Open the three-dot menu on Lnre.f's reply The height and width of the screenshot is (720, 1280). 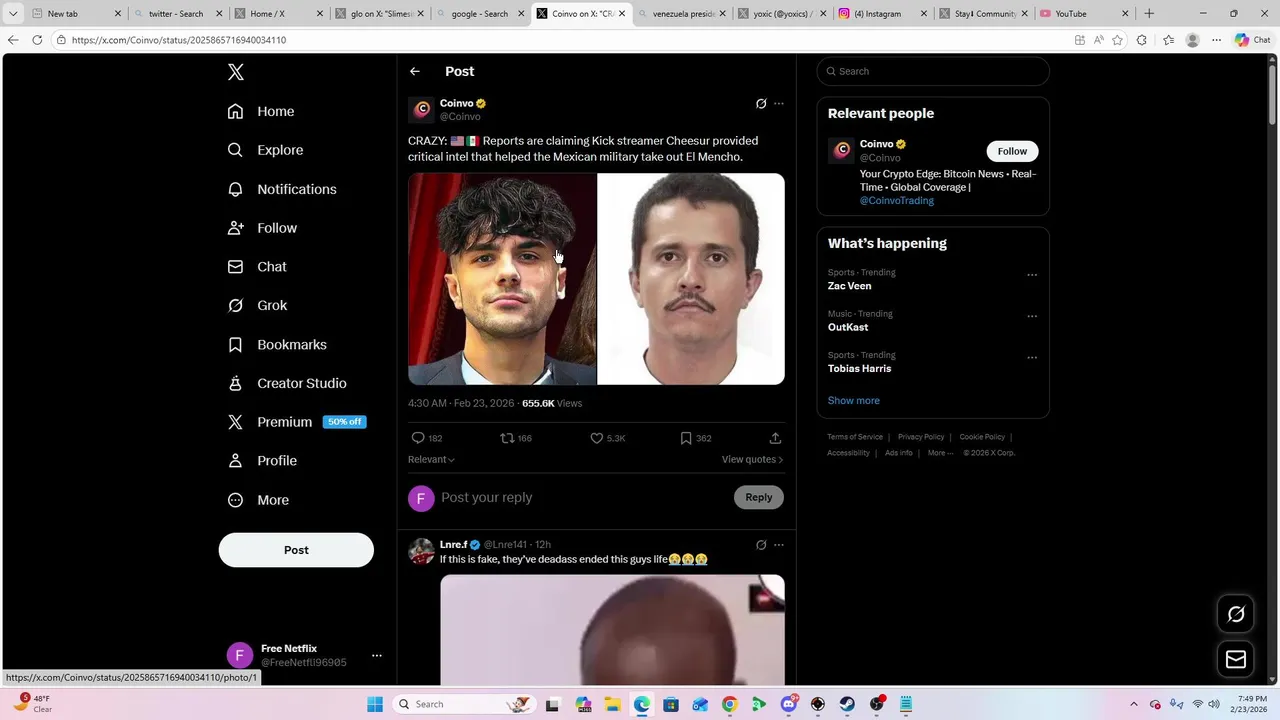pyautogui.click(x=779, y=545)
